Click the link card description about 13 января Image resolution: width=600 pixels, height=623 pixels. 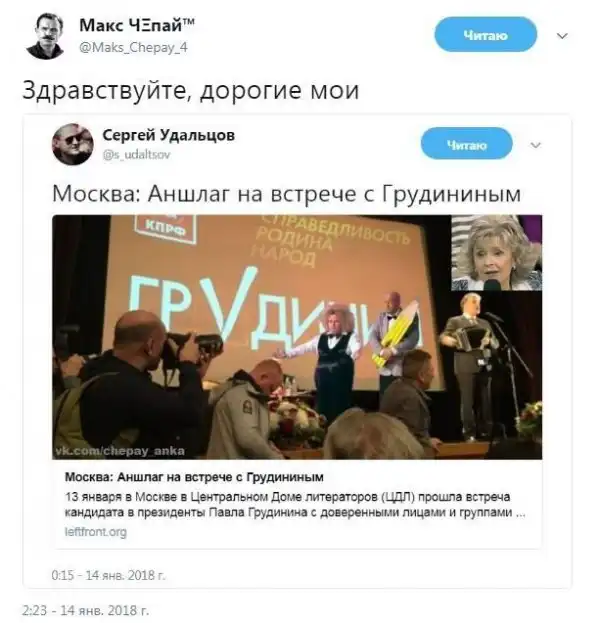click(295, 505)
